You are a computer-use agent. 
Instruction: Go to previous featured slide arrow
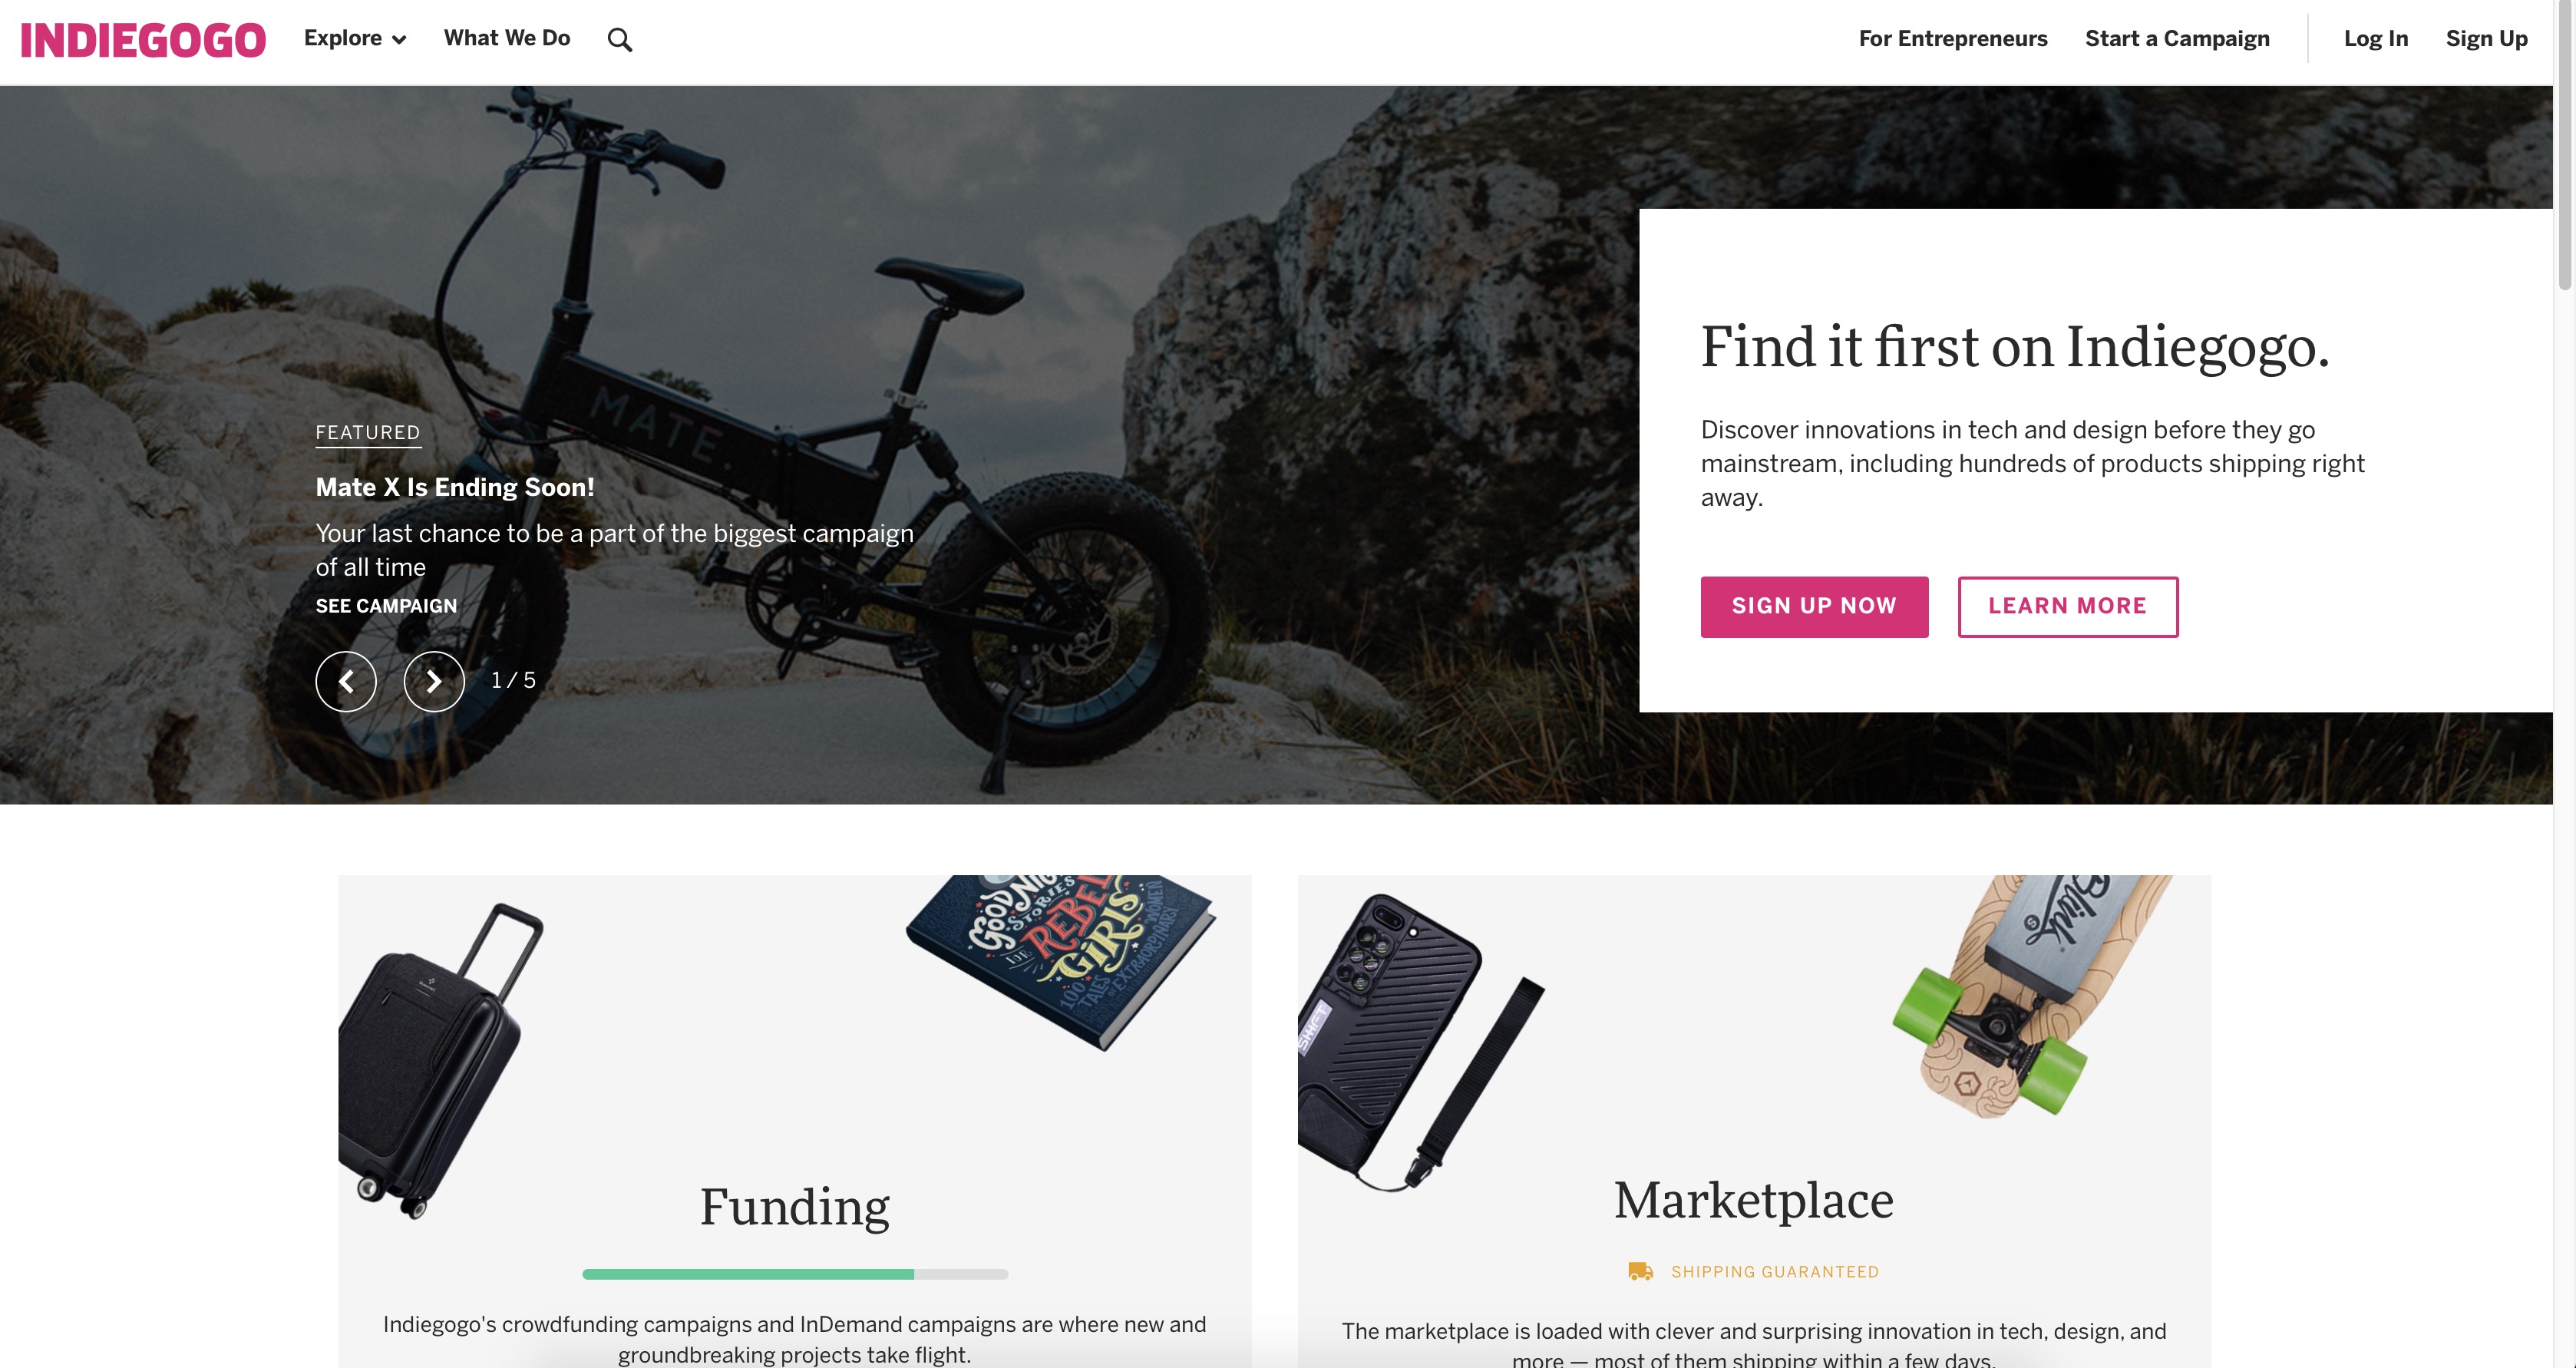(346, 681)
